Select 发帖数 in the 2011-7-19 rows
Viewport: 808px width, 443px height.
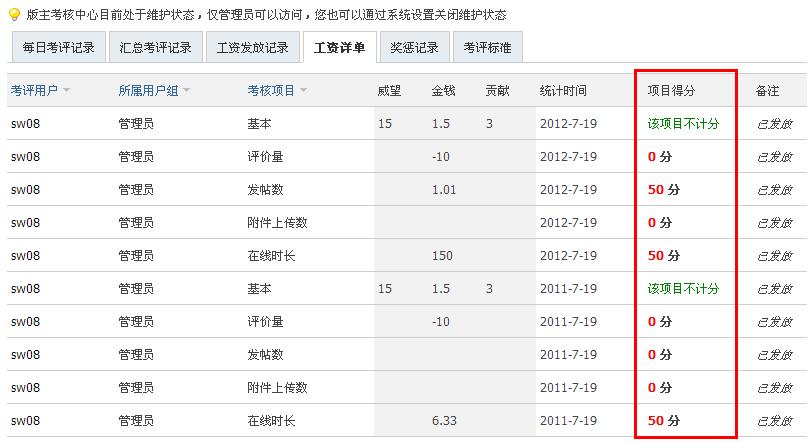[x=265, y=354]
